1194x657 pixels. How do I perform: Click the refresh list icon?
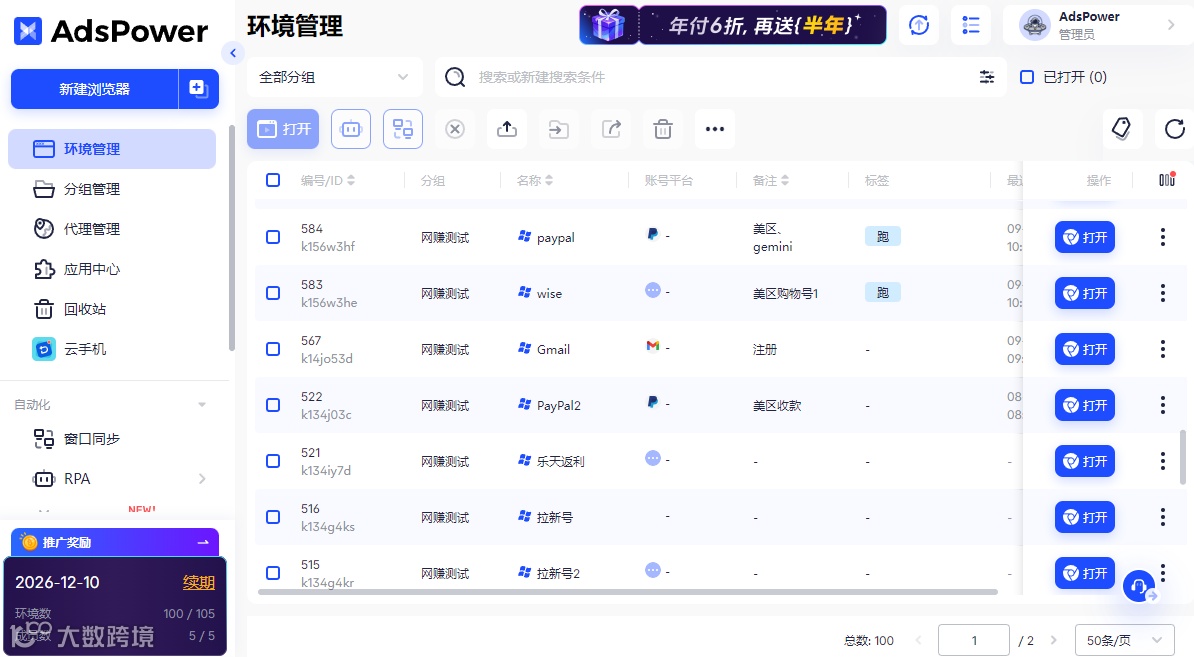click(x=1175, y=129)
